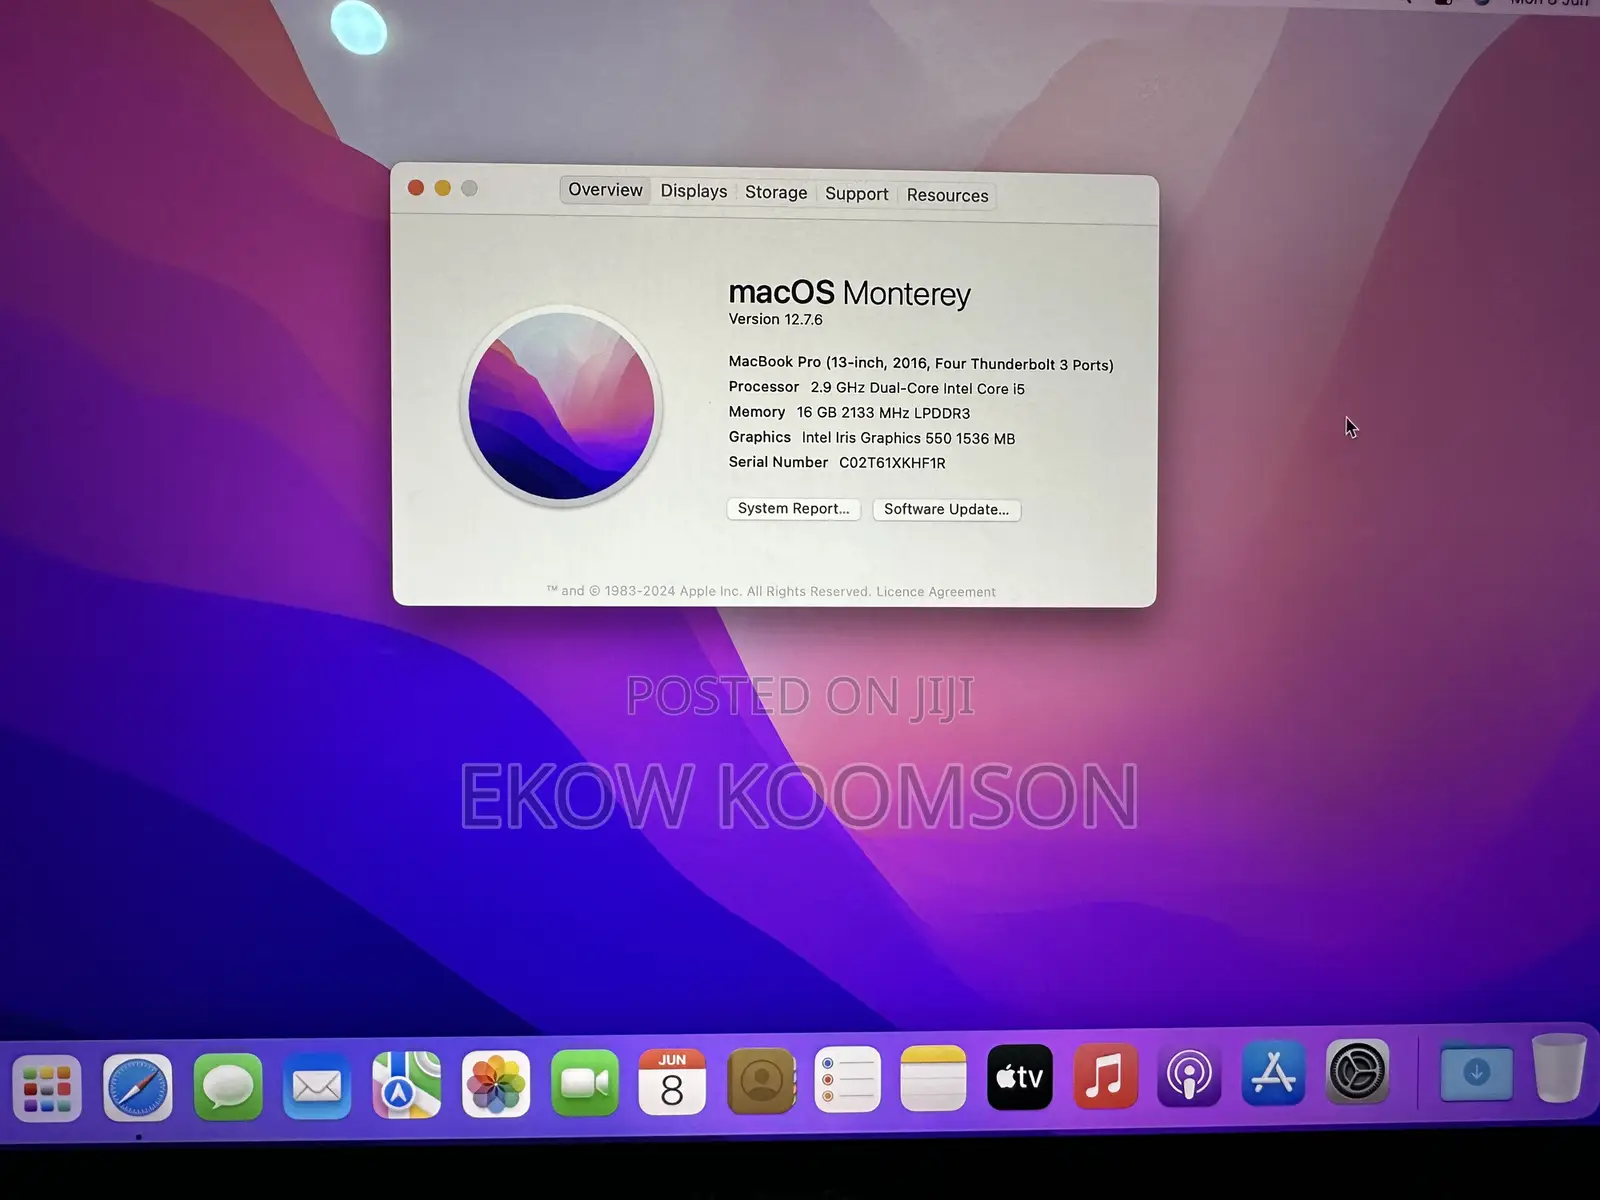Screen dimensions: 1600x1200
Task: Open Messages app in Dock
Action: [228, 1087]
